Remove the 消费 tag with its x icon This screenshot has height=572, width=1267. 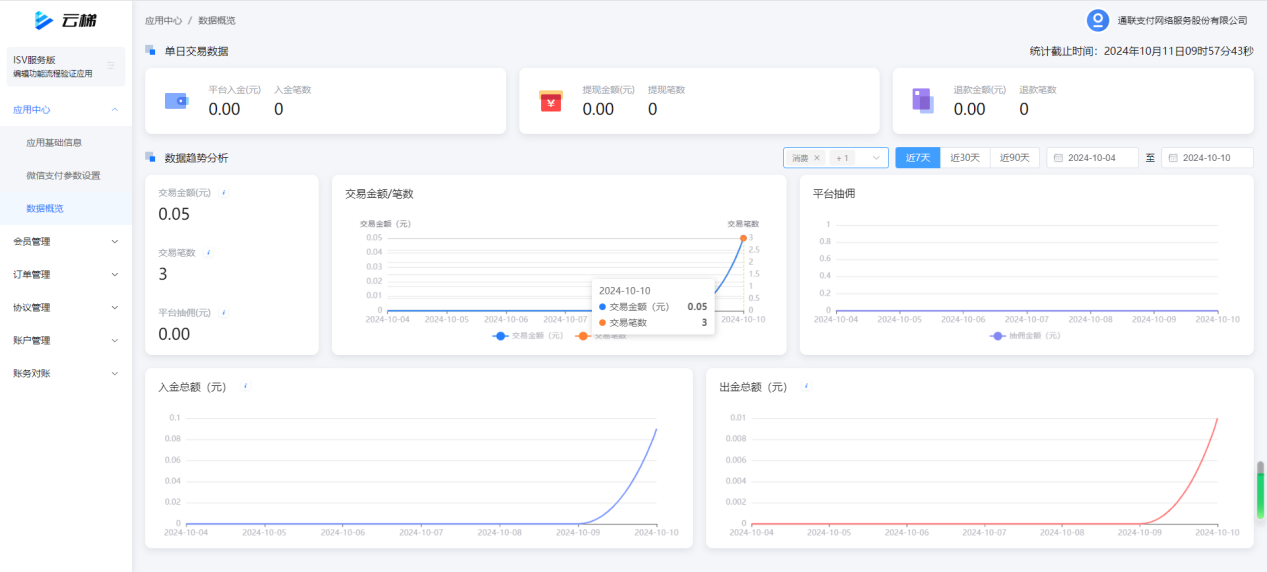(x=816, y=158)
